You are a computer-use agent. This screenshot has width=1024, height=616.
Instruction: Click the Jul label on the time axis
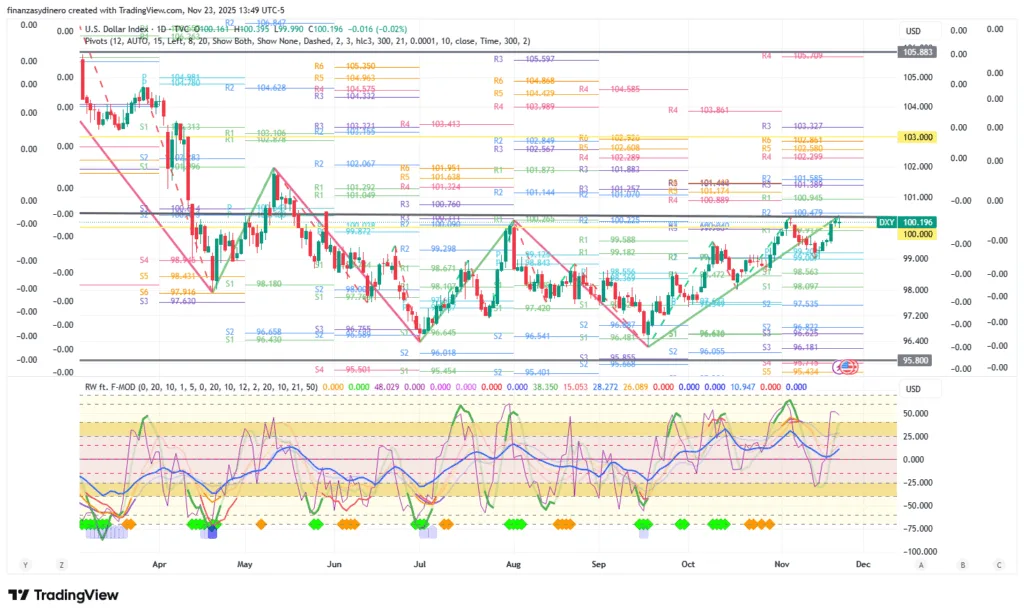419,565
